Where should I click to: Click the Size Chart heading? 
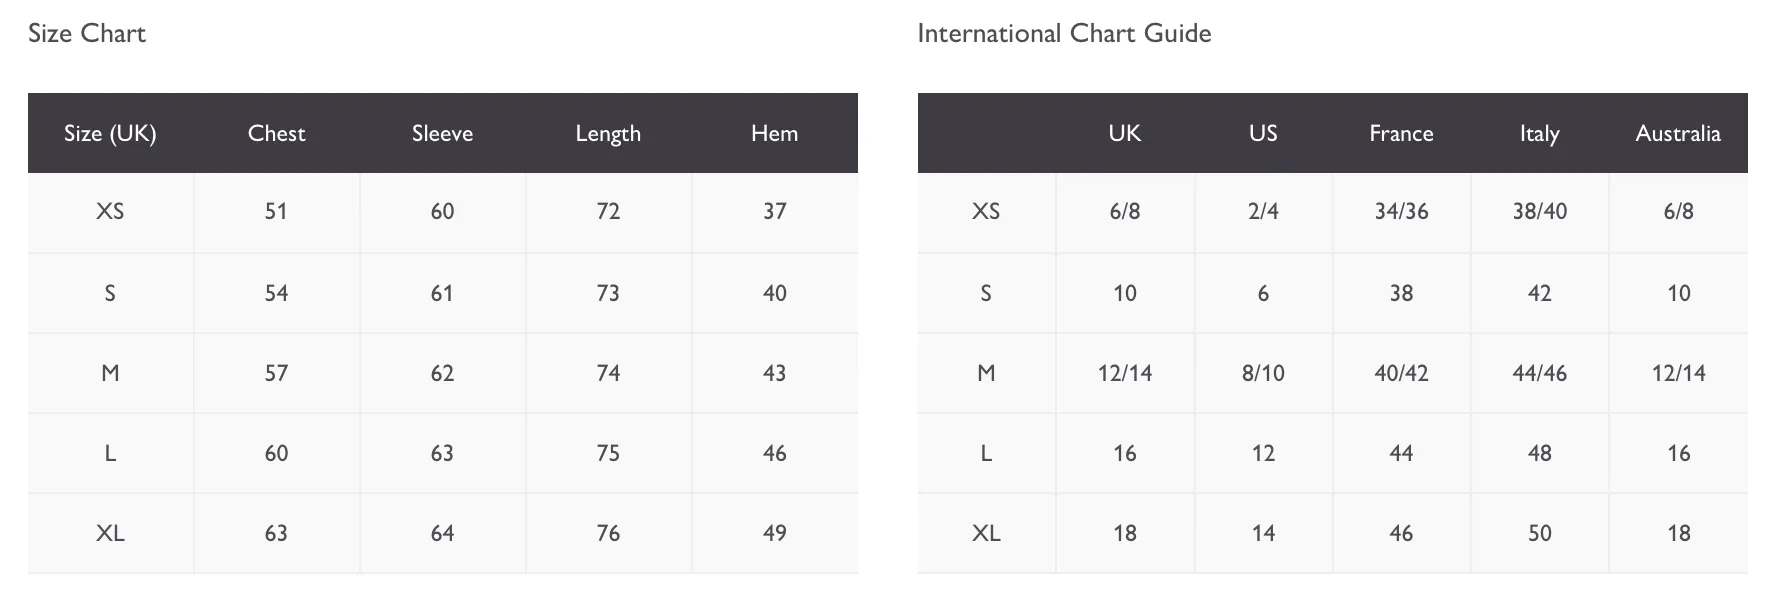point(87,33)
